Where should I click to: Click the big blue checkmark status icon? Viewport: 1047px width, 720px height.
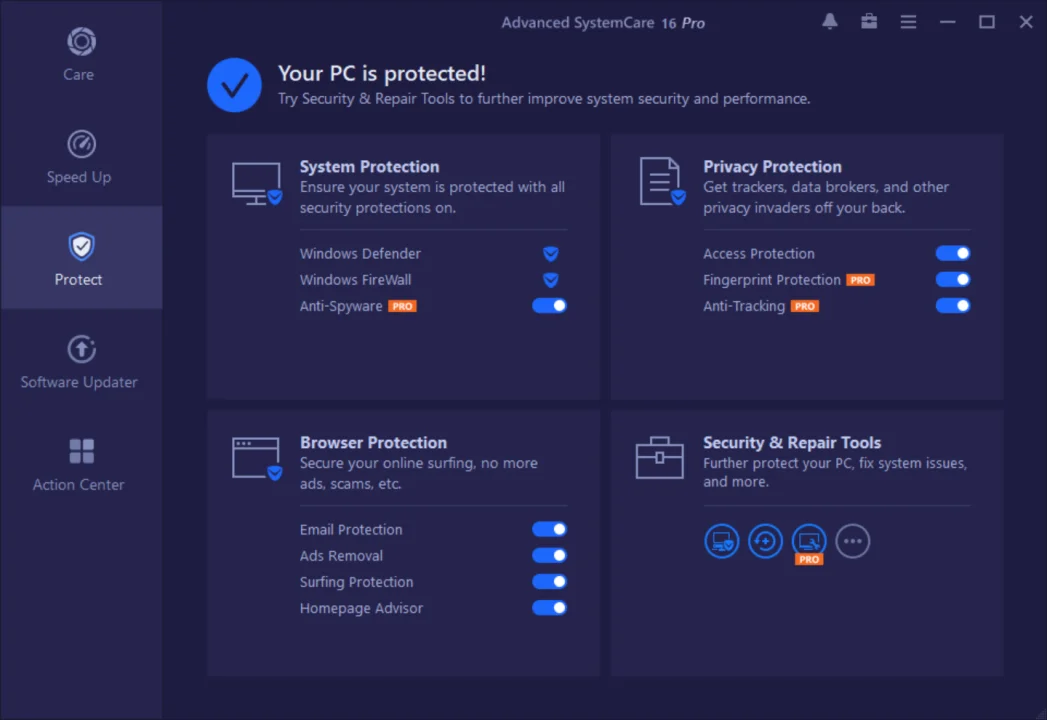[x=234, y=85]
